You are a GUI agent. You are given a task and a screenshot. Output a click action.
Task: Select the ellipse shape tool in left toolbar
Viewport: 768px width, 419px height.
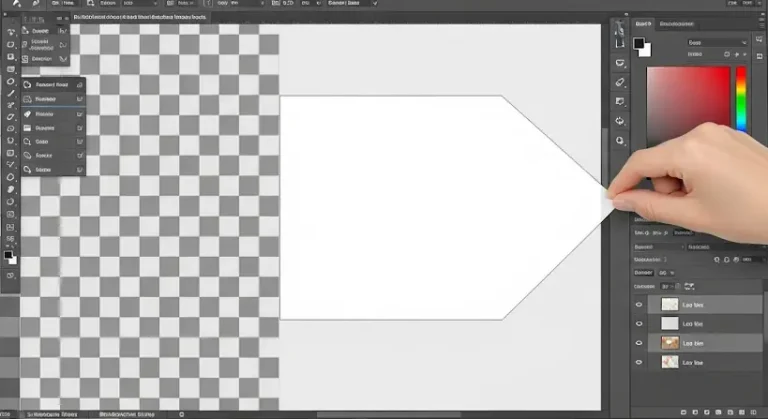tap(11, 82)
